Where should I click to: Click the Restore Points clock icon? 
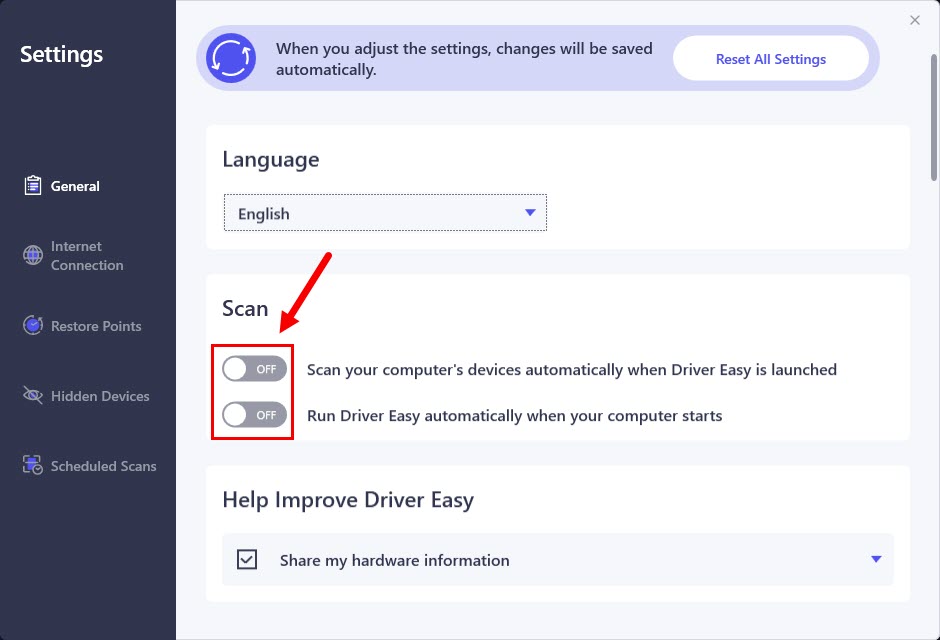(x=33, y=326)
